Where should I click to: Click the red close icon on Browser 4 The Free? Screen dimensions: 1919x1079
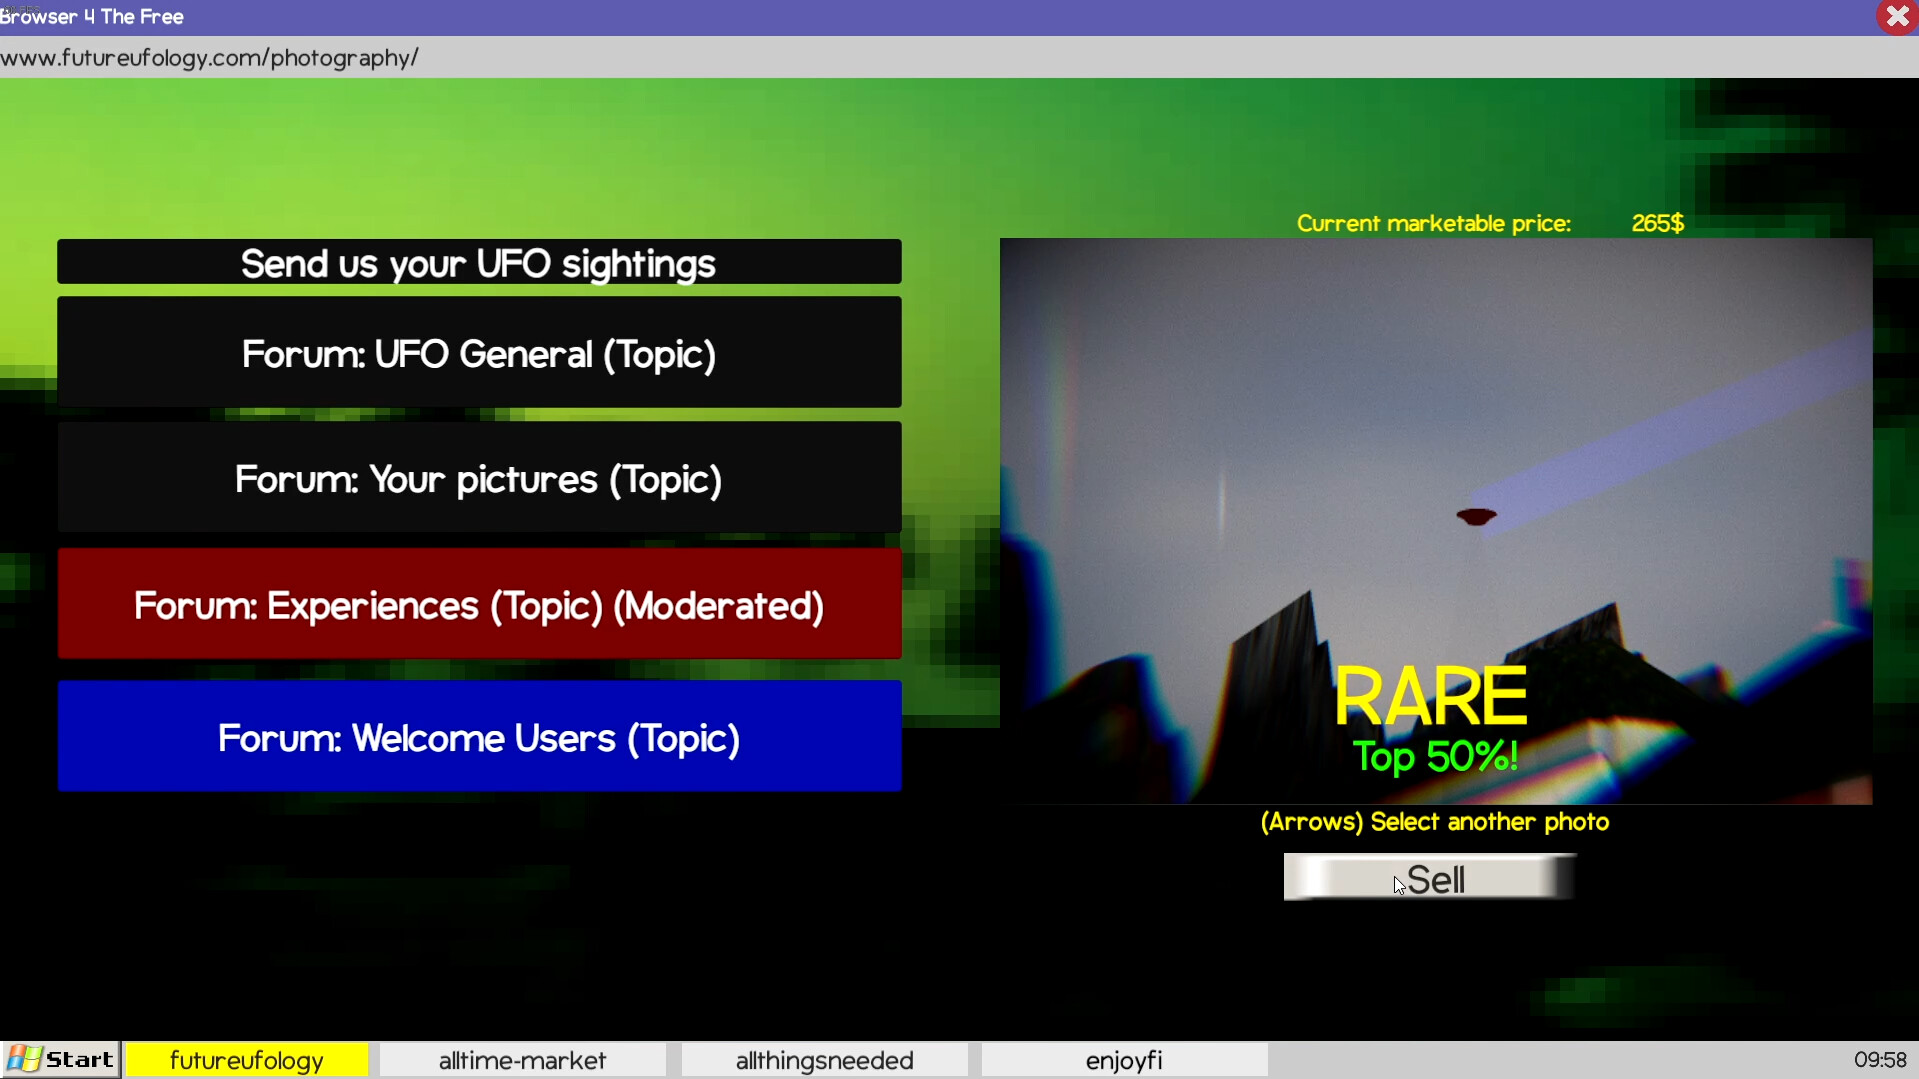(1896, 16)
